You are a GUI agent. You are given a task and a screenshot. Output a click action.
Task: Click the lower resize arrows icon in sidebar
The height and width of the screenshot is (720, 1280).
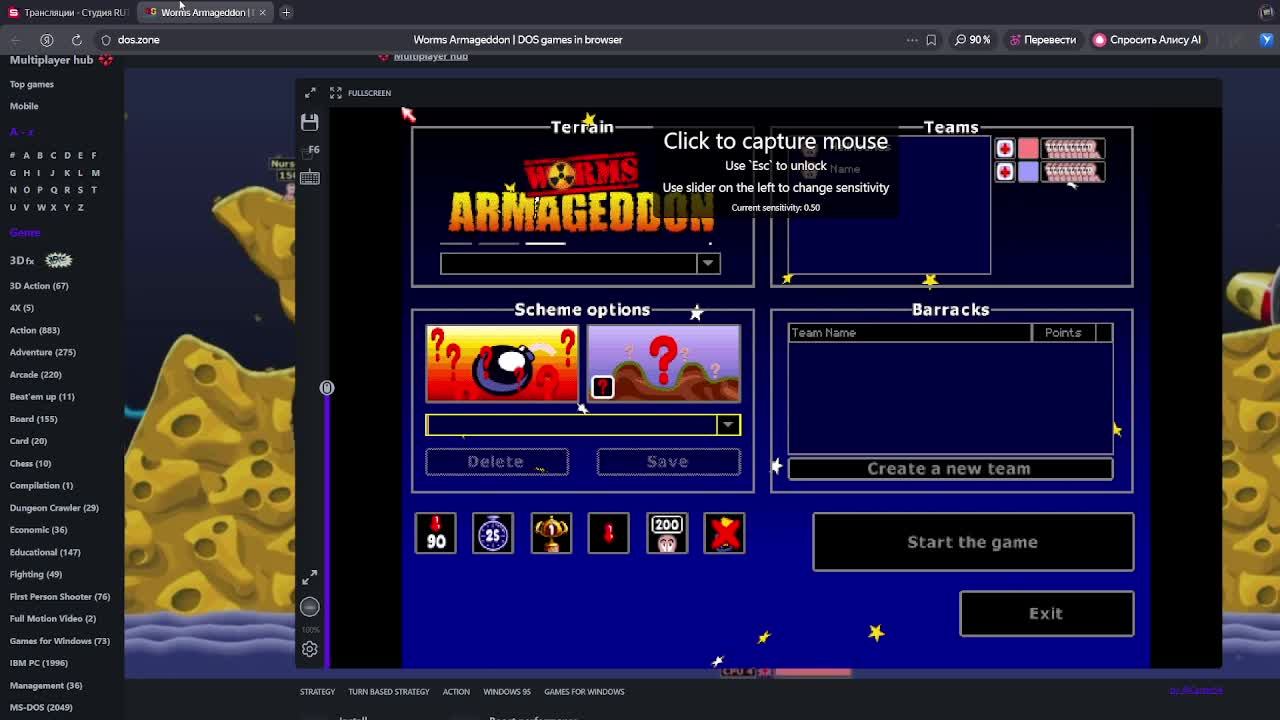coord(309,578)
